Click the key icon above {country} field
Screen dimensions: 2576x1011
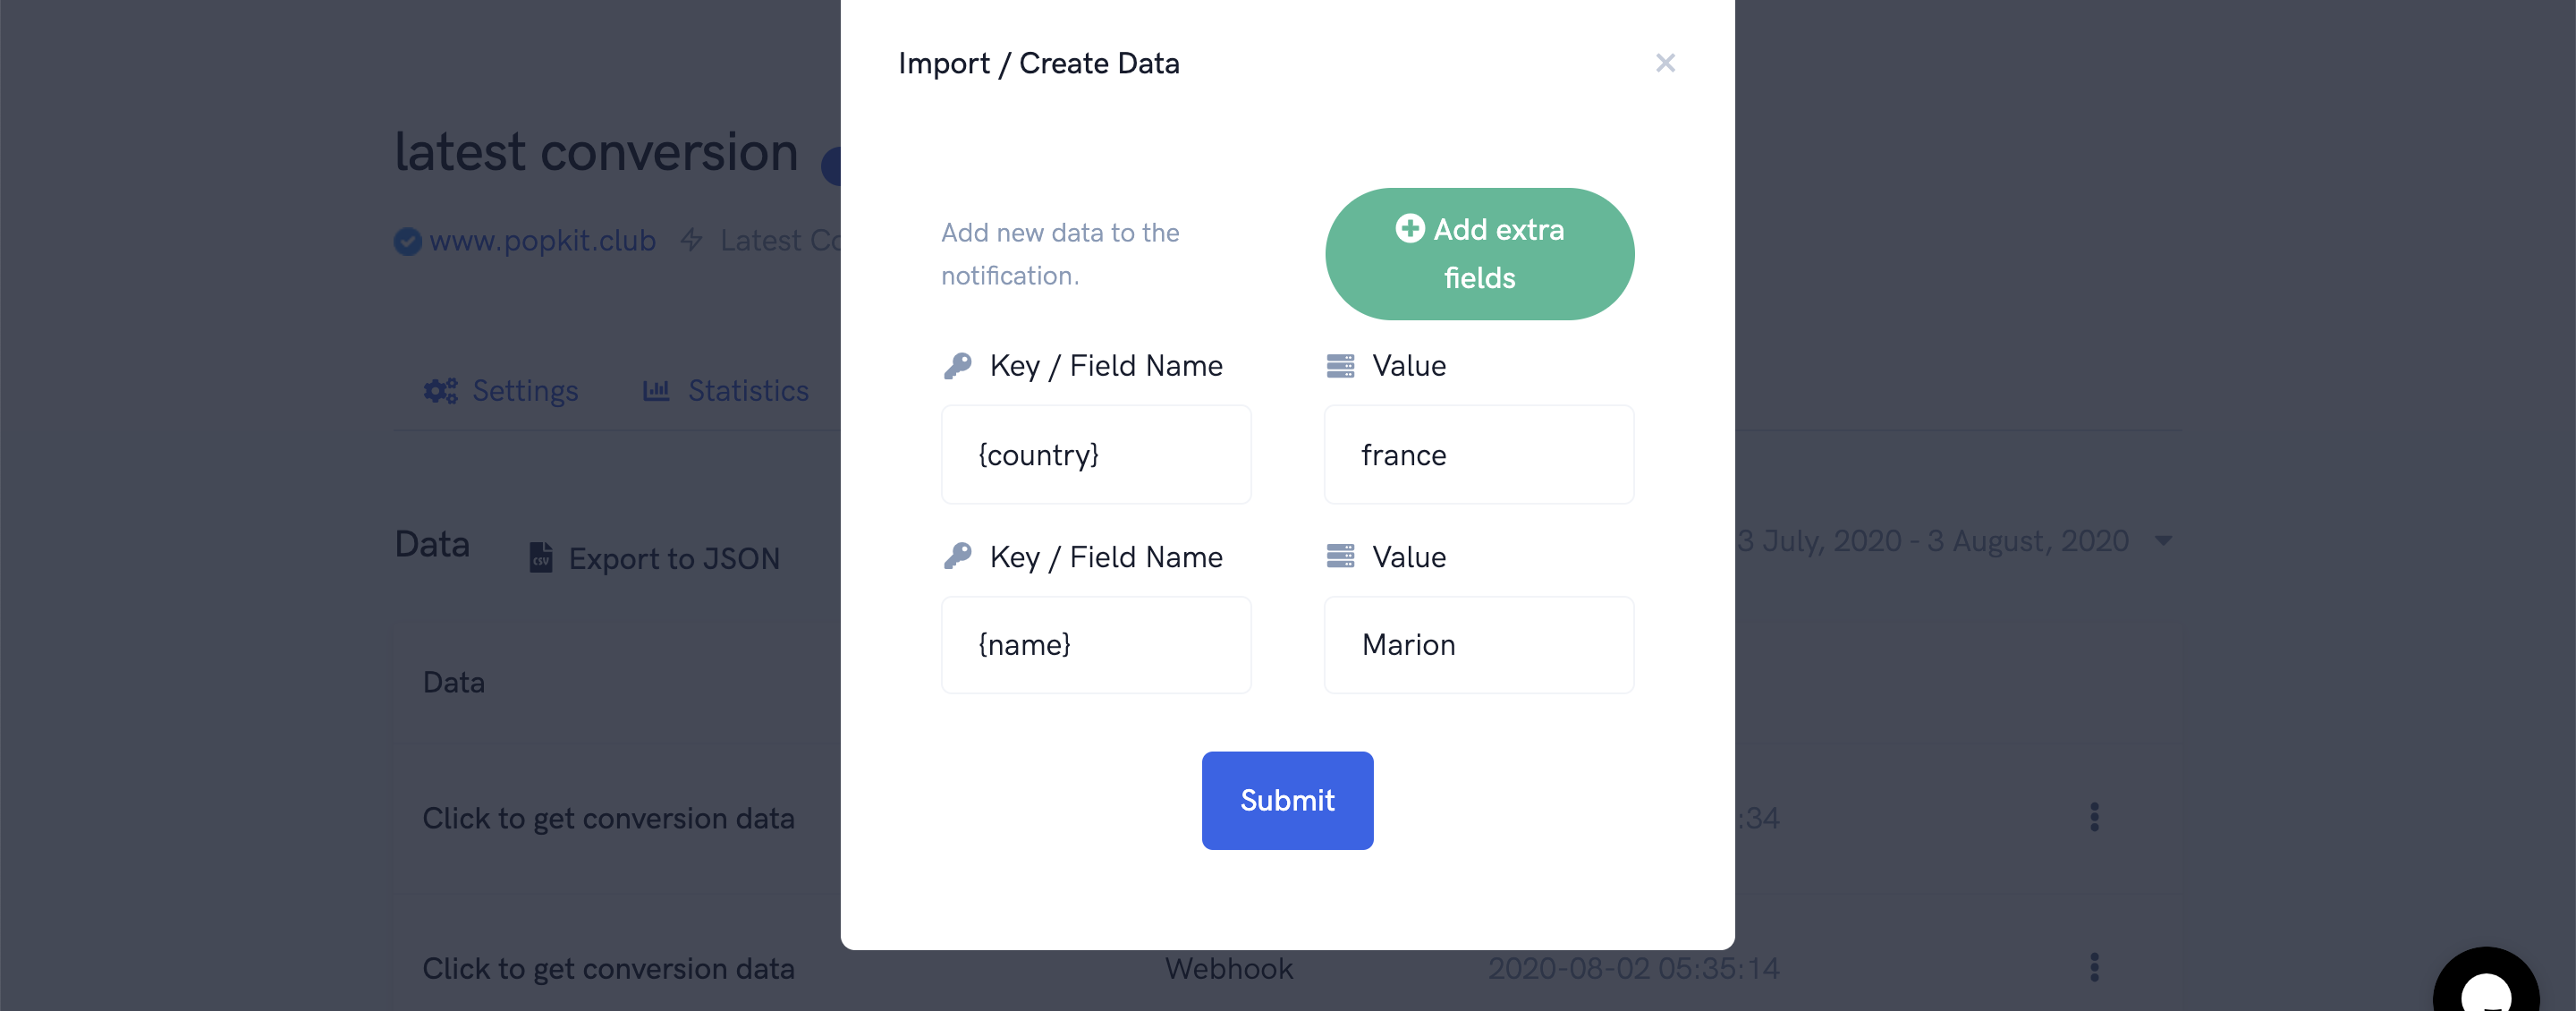(958, 366)
